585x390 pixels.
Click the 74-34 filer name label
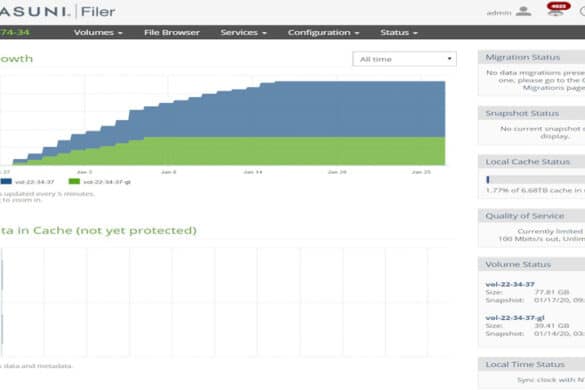[15, 32]
